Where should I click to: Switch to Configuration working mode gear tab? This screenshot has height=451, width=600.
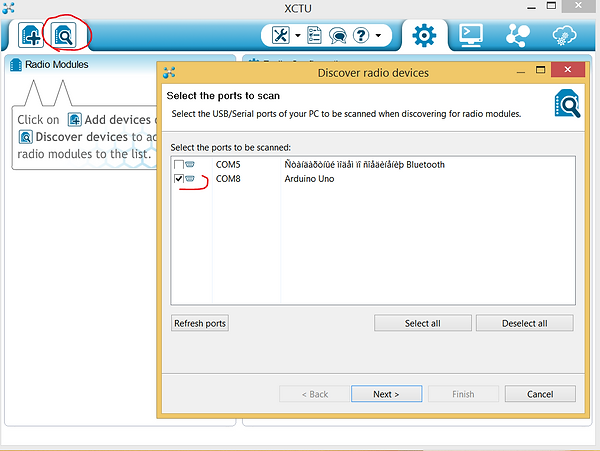point(424,36)
